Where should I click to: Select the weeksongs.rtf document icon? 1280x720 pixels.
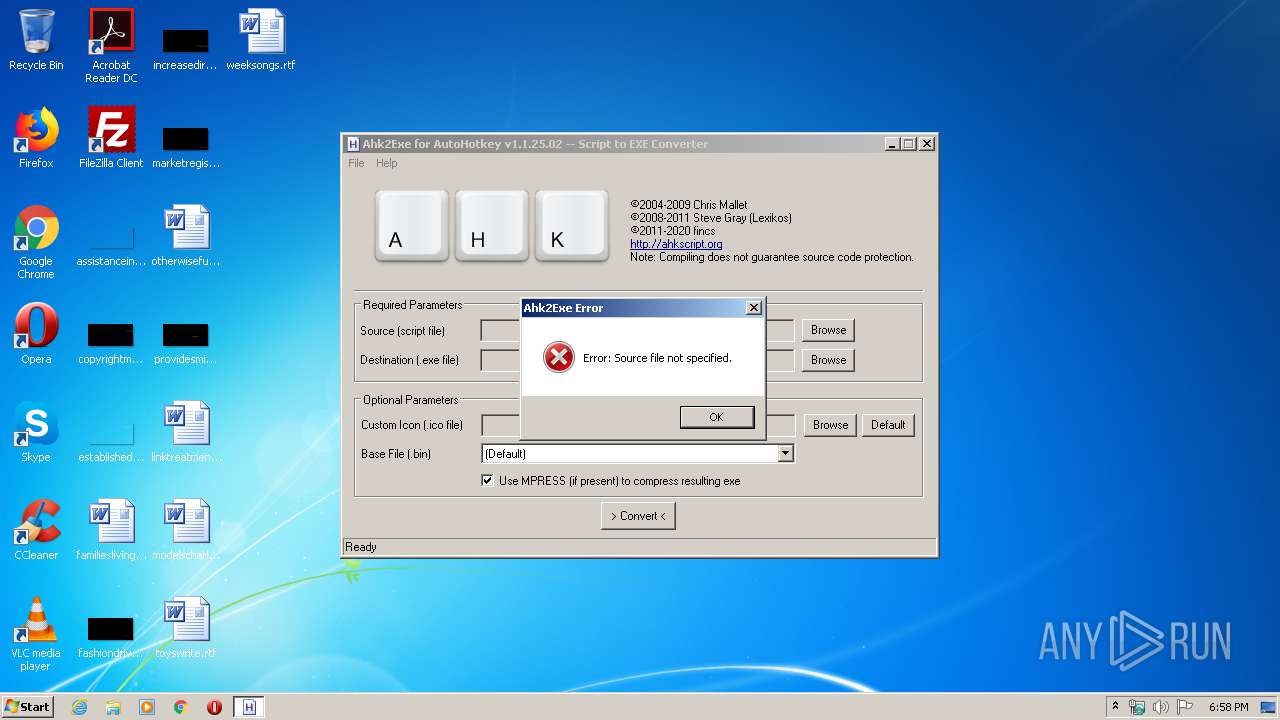(x=261, y=40)
